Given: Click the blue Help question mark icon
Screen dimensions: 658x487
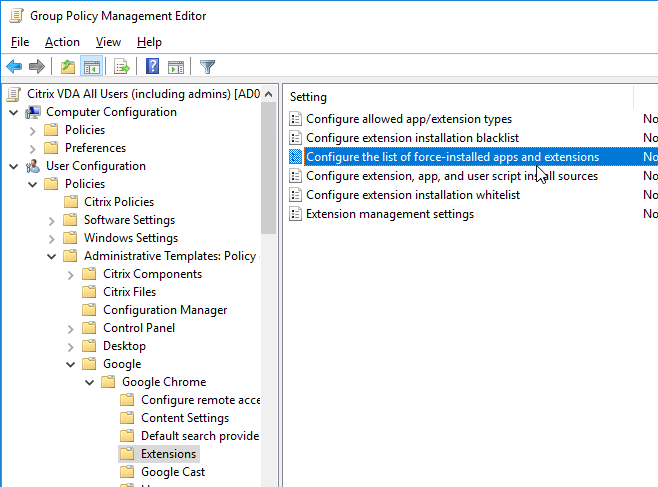Looking at the screenshot, I should click(x=152, y=66).
